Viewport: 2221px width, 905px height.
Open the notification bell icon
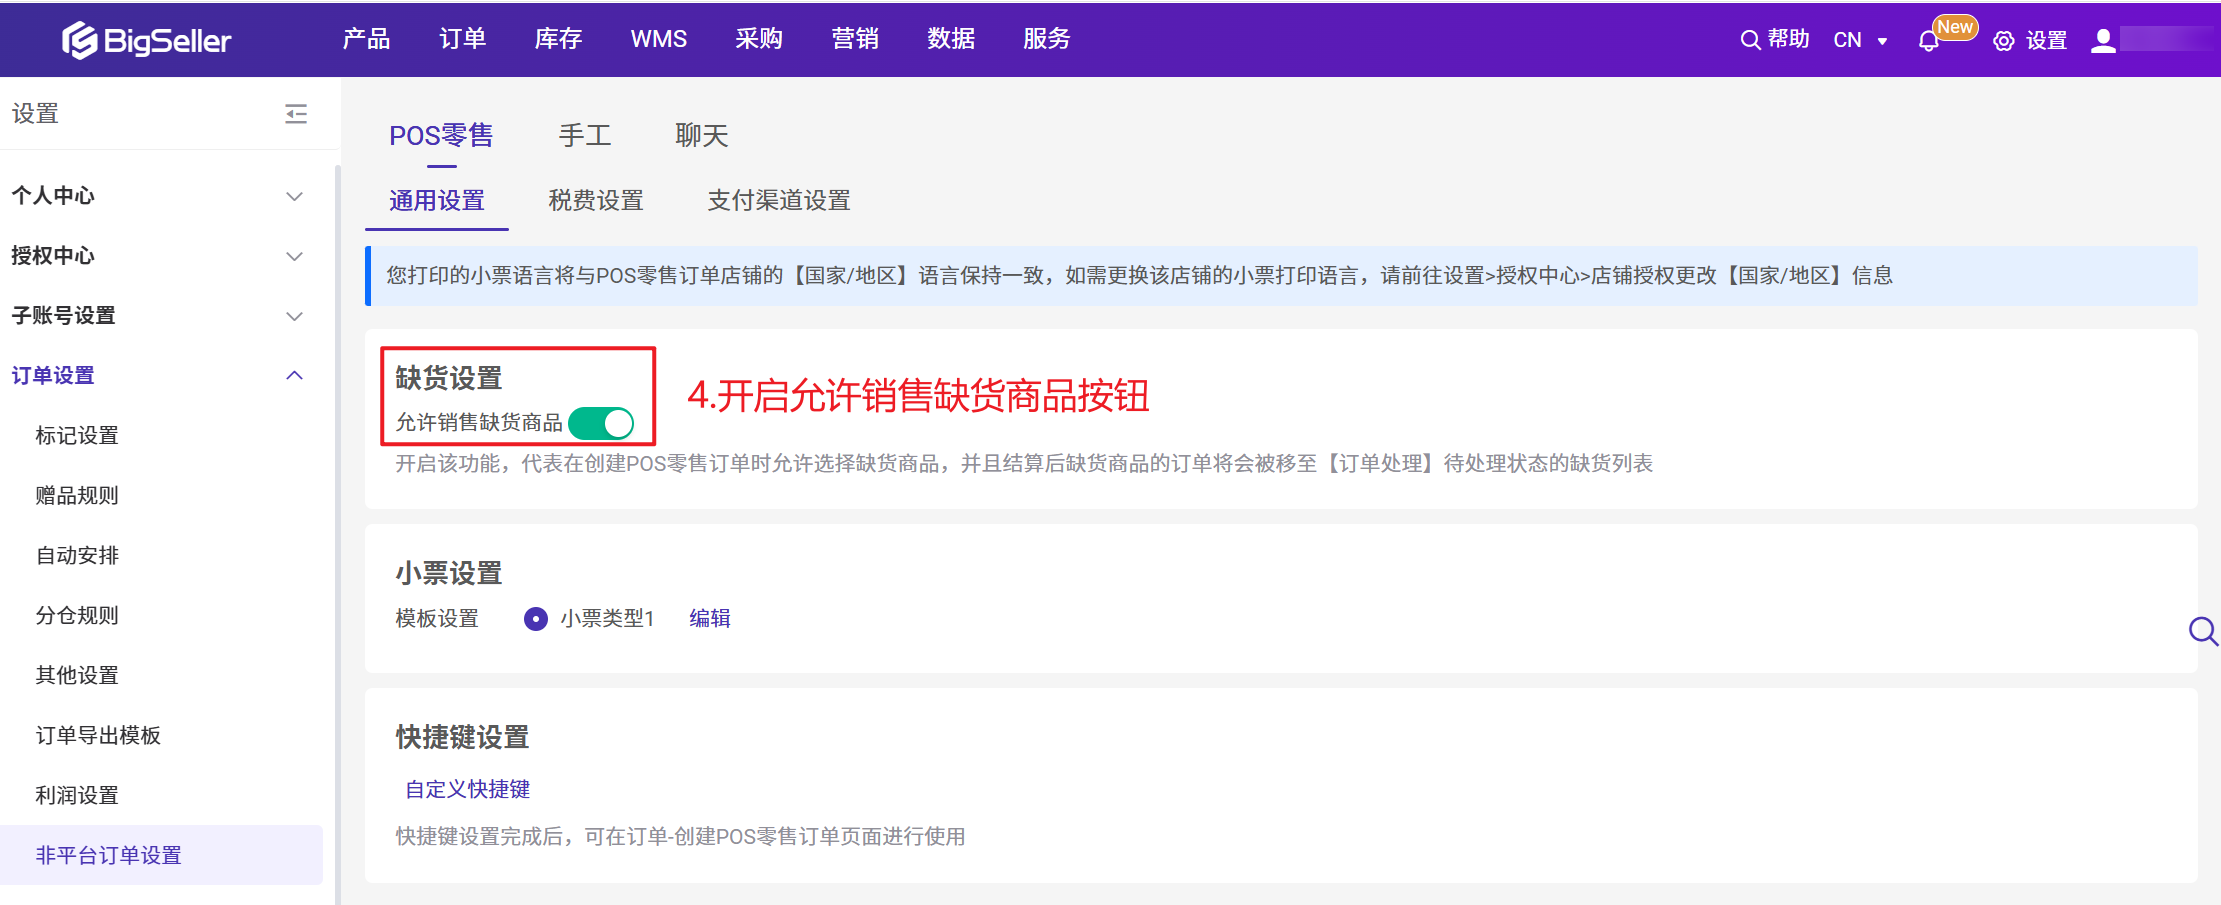(1928, 41)
